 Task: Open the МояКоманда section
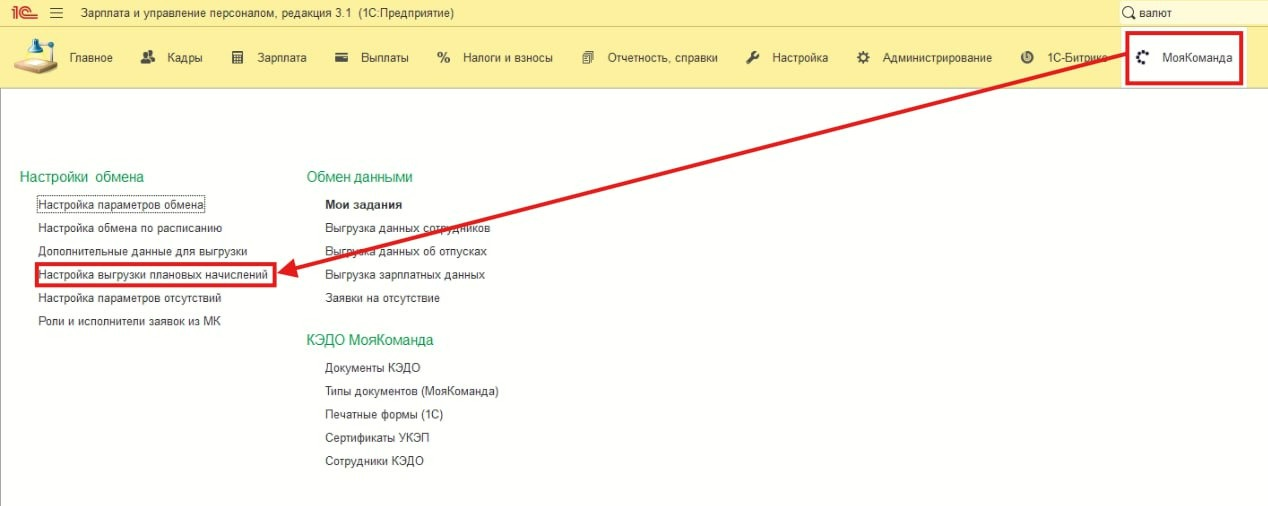coord(1185,57)
